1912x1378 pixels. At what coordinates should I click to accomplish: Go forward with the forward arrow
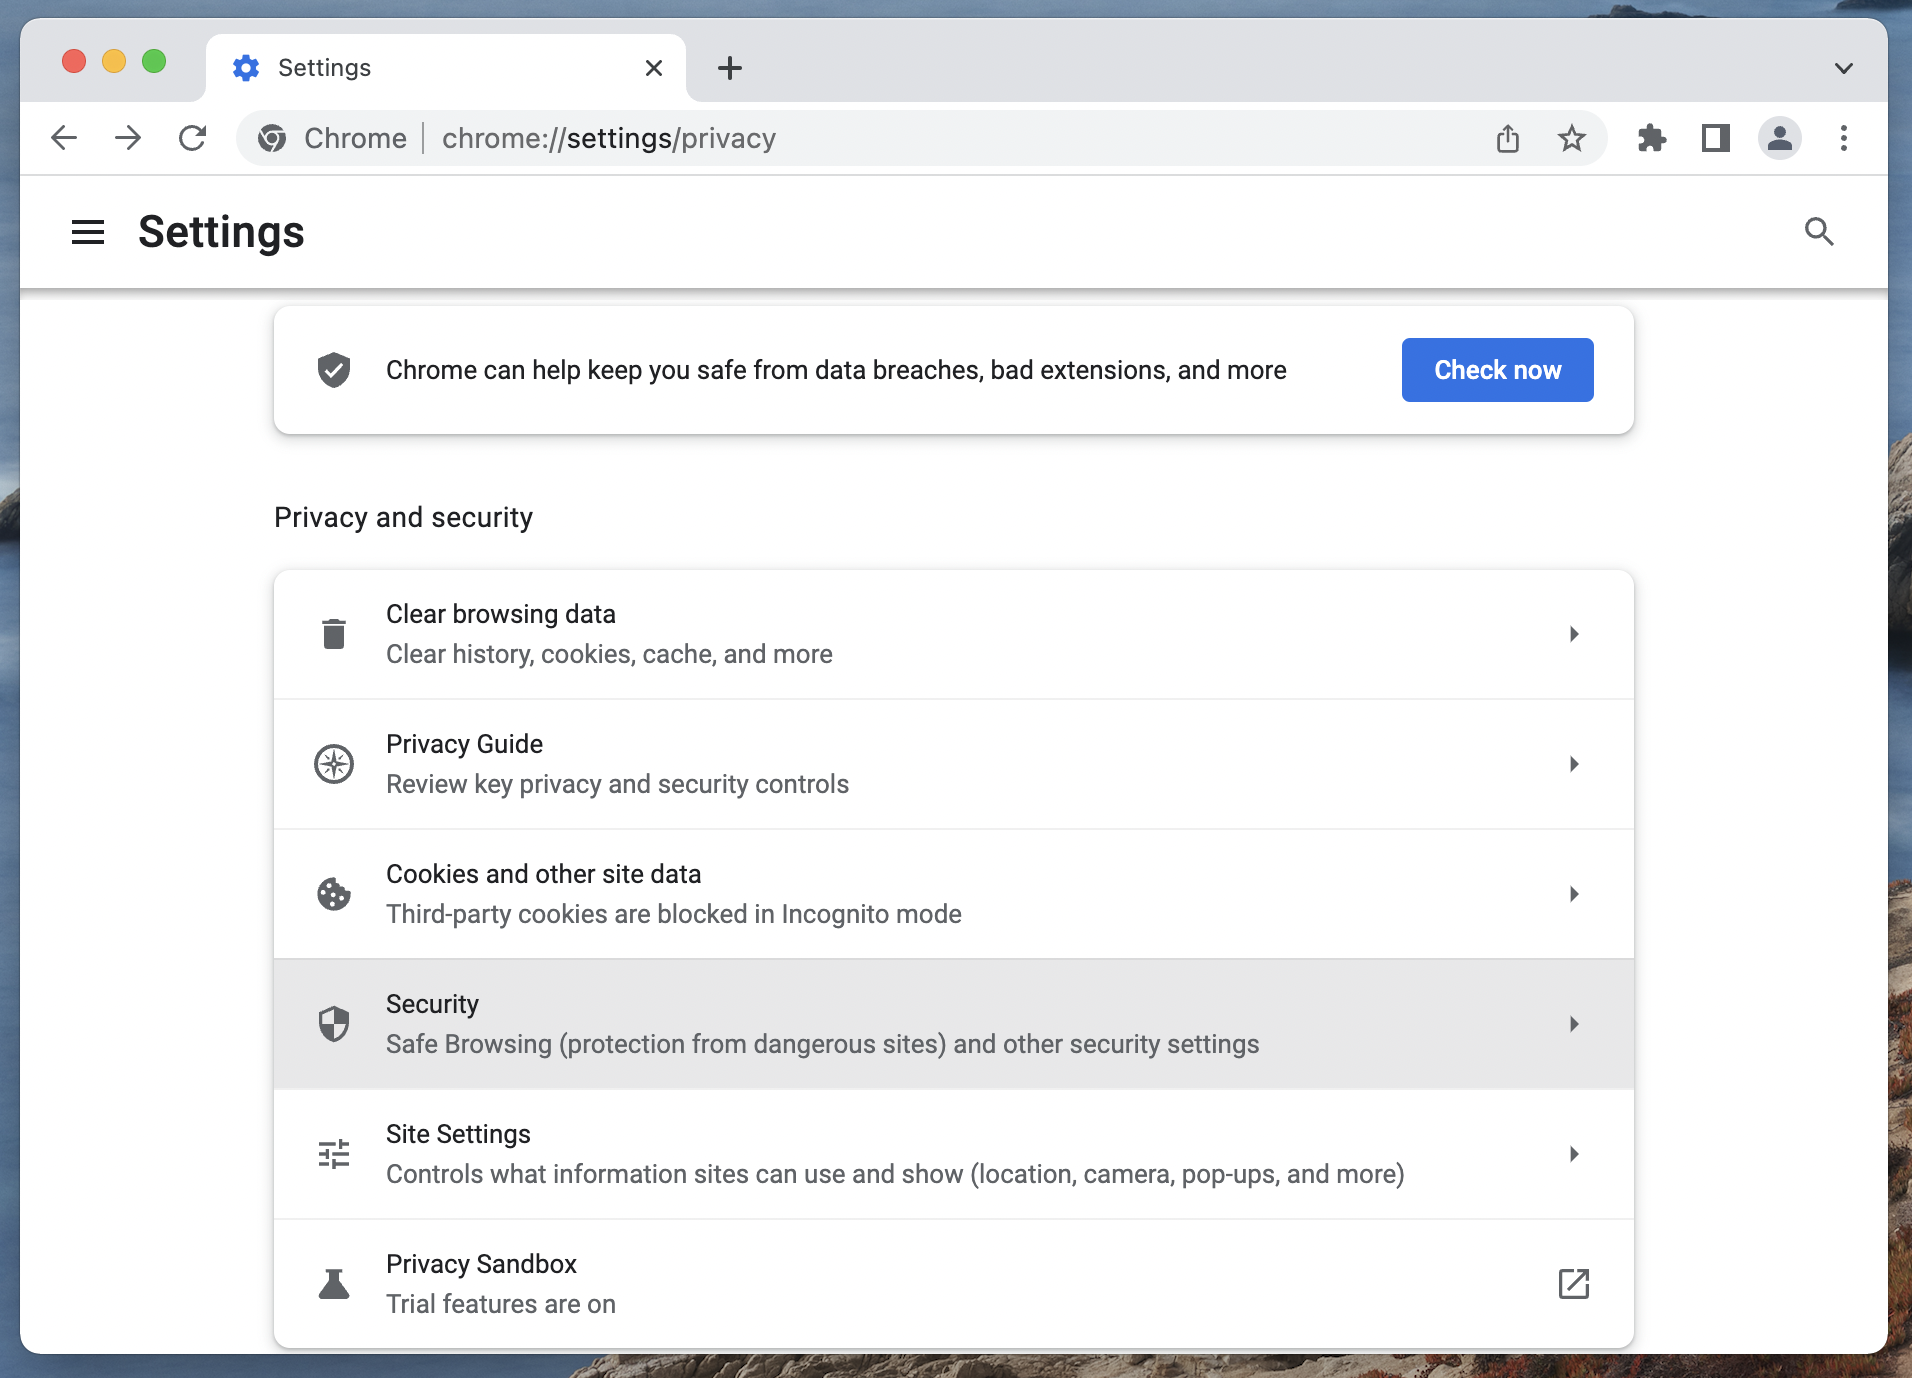pos(128,138)
